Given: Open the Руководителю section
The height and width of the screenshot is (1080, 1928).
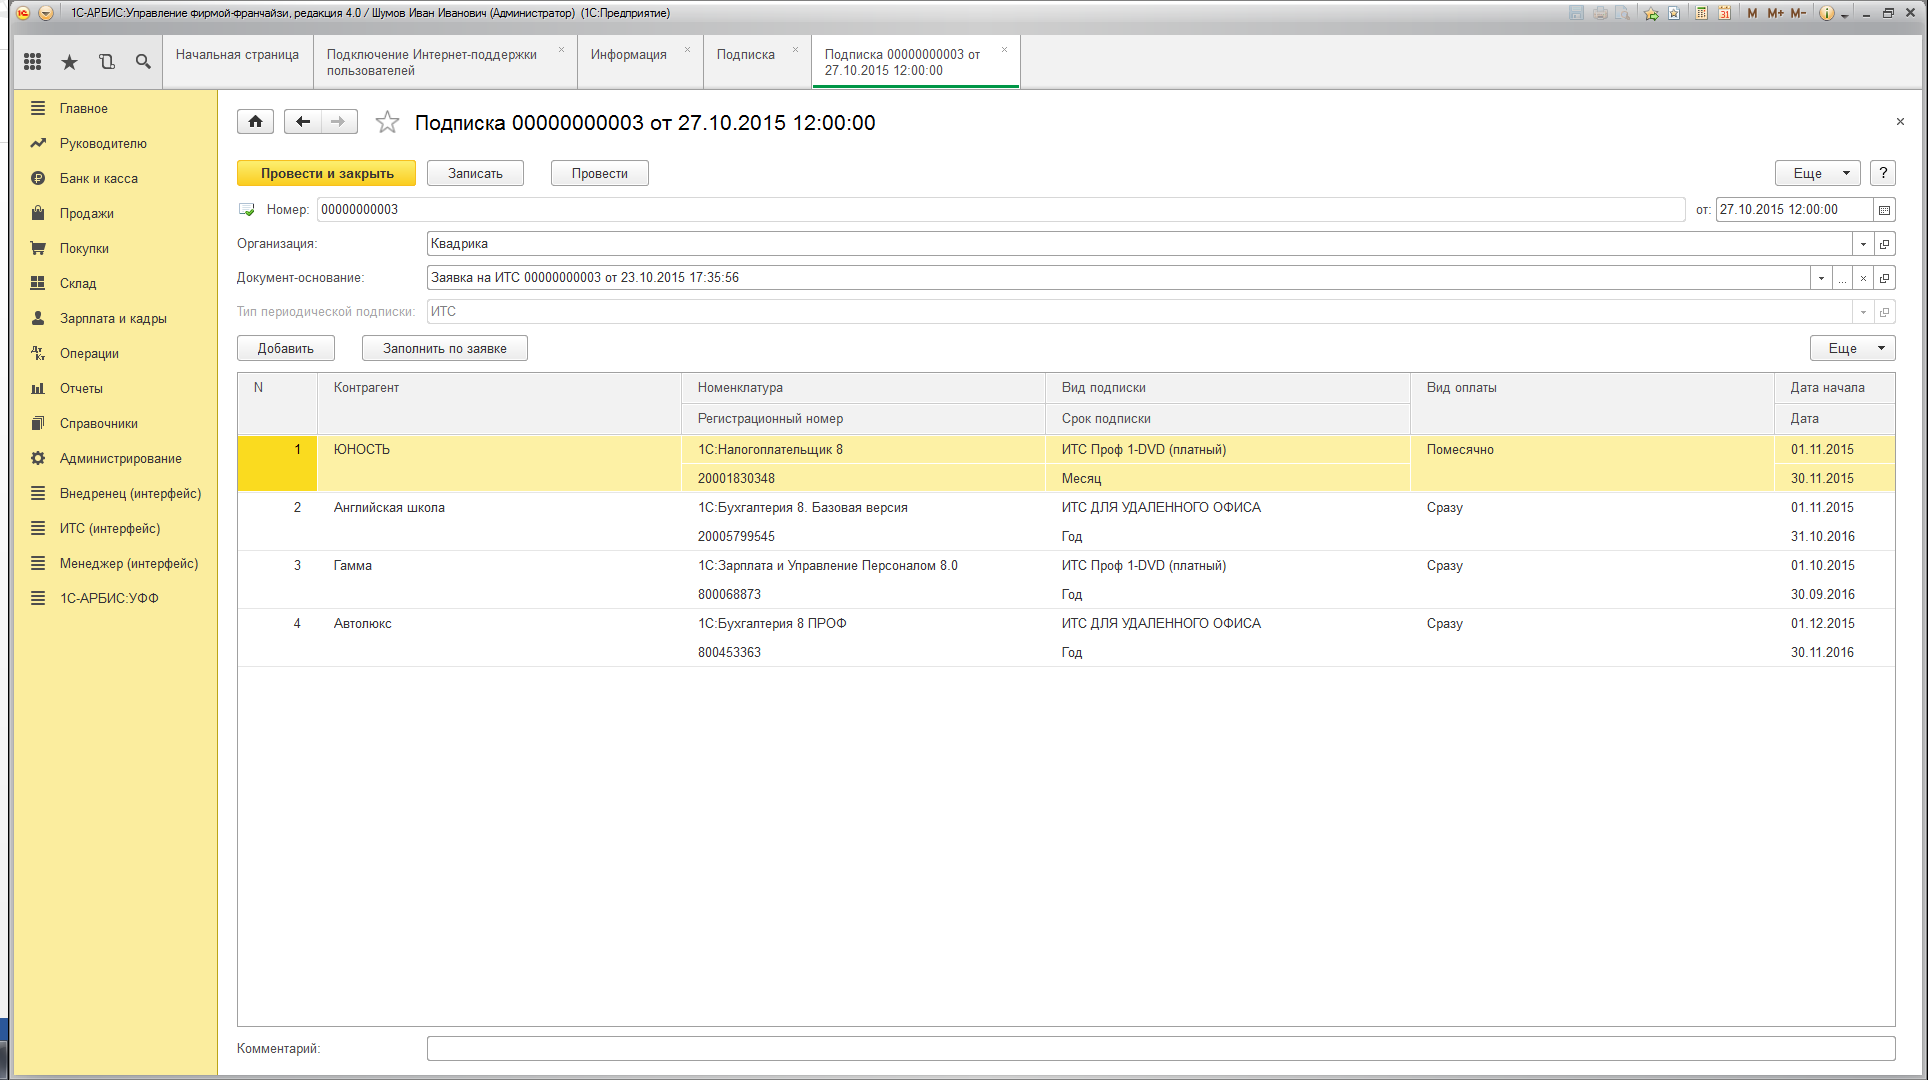Looking at the screenshot, I should pos(103,143).
